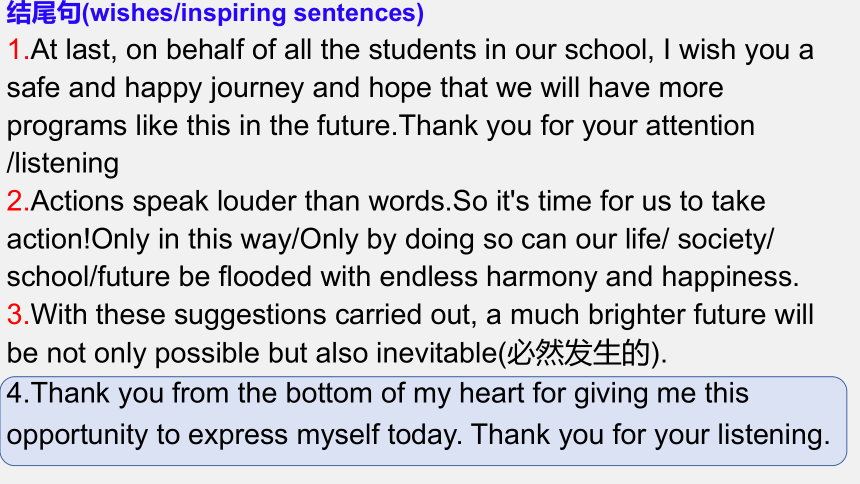Image resolution: width=860 pixels, height=484 pixels.
Task: Click the word 'journey' in the second line
Action: click(257, 89)
